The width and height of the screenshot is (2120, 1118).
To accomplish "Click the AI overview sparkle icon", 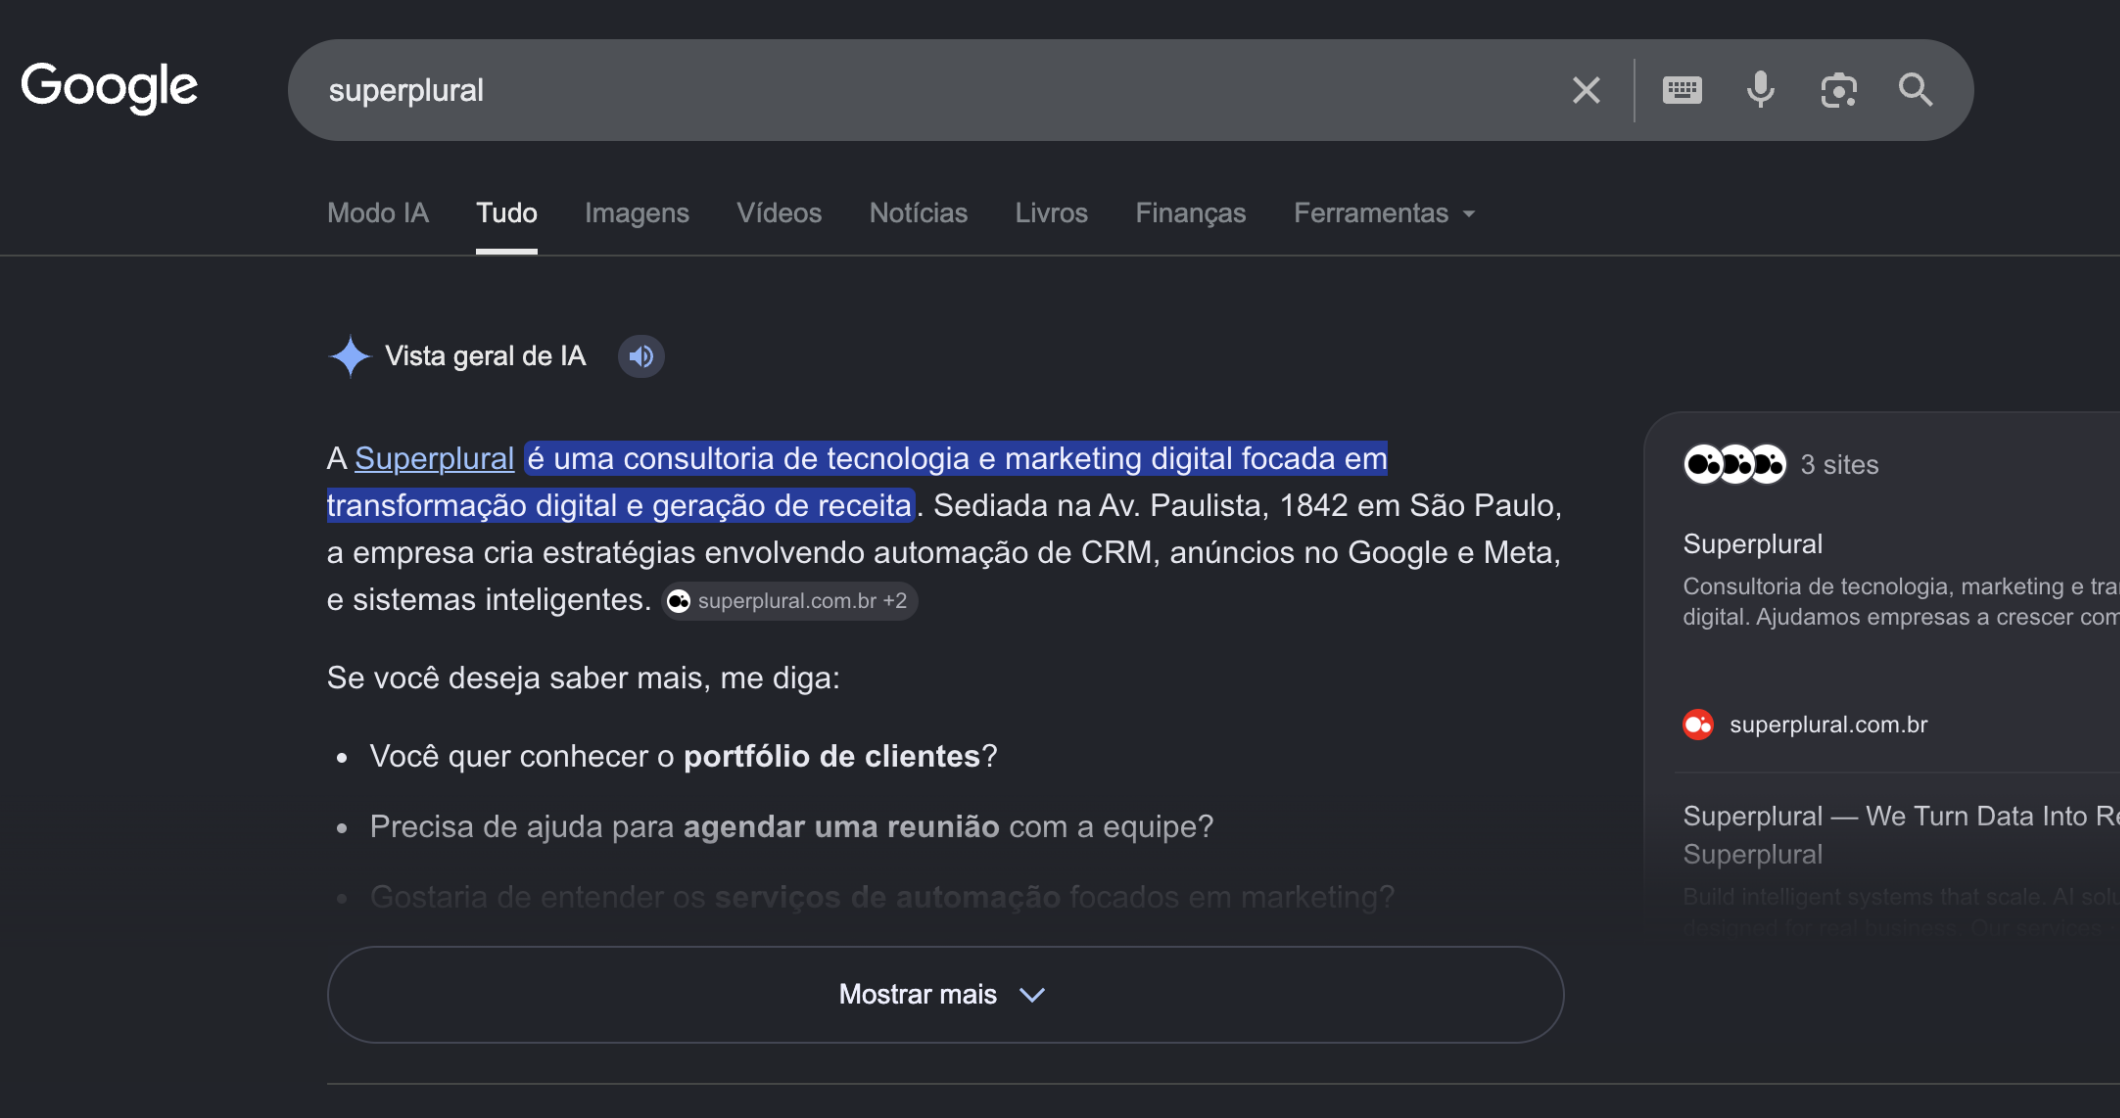I will click(349, 356).
